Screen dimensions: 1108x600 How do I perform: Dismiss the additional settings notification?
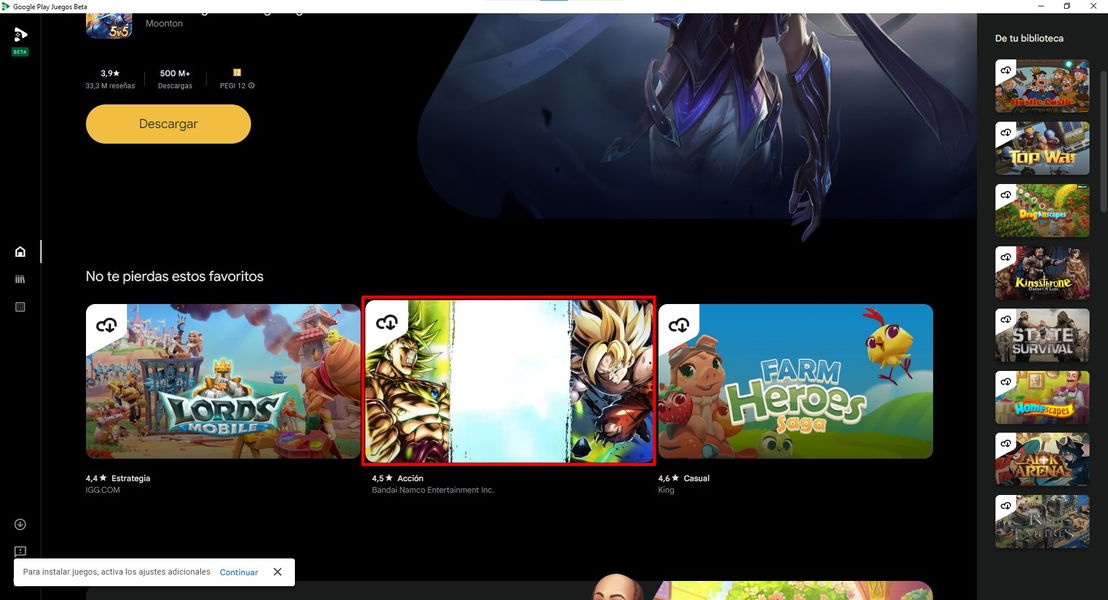pos(278,572)
